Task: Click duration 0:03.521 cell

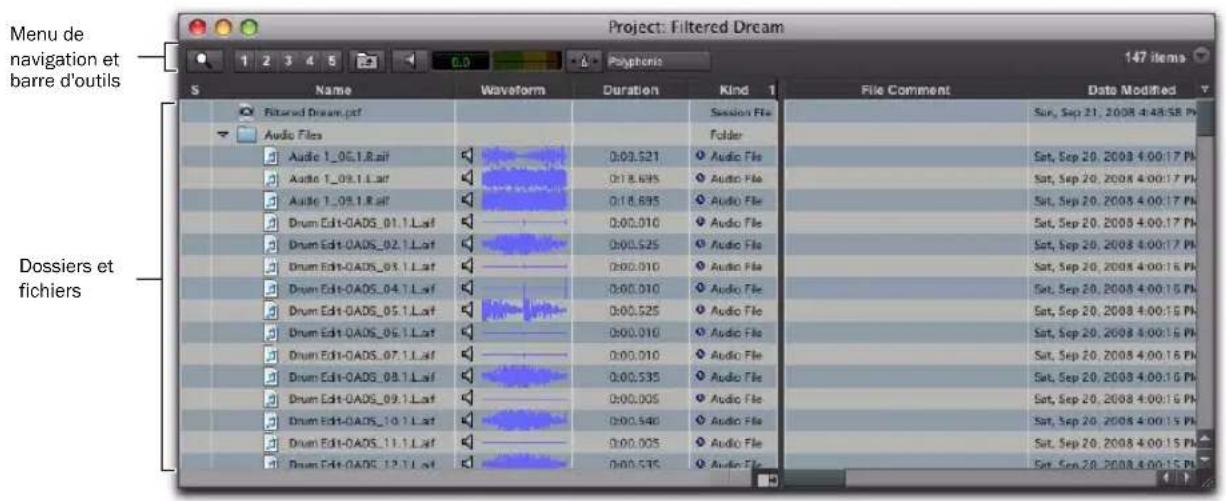Action: point(630,155)
